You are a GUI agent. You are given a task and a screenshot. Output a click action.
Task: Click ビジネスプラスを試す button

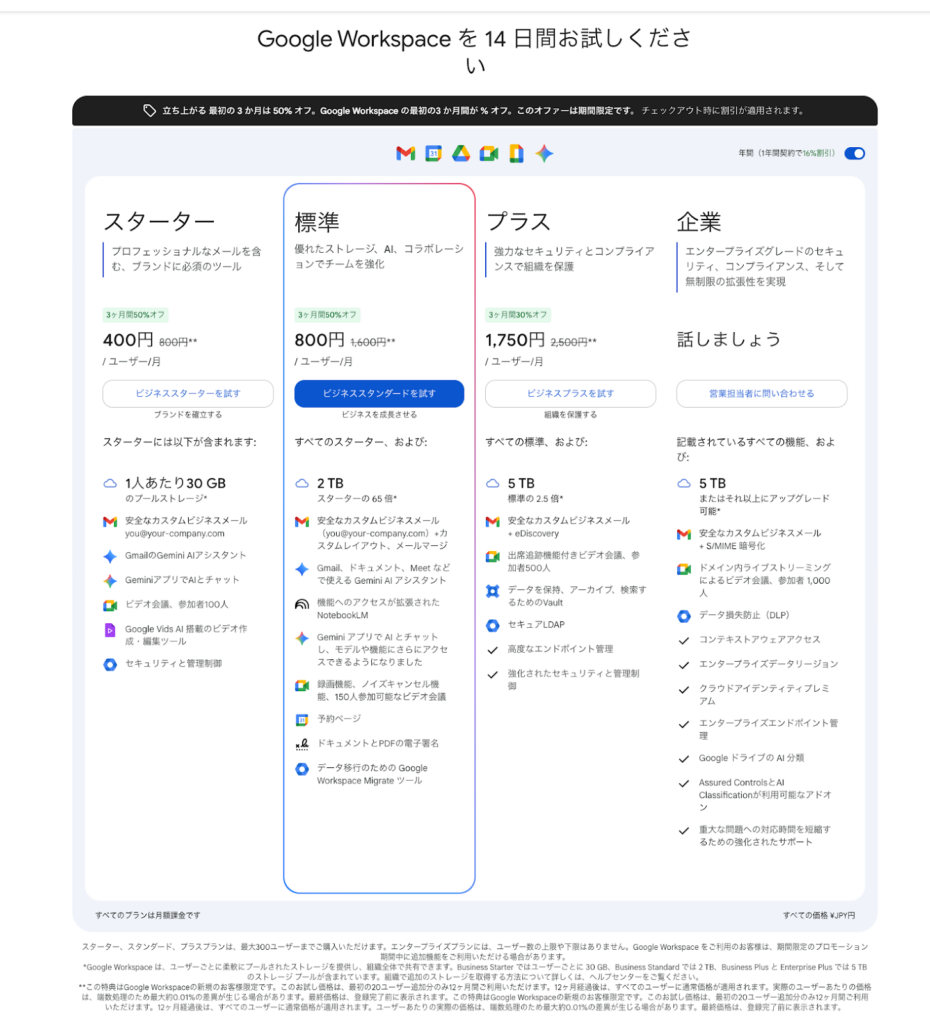pos(570,394)
